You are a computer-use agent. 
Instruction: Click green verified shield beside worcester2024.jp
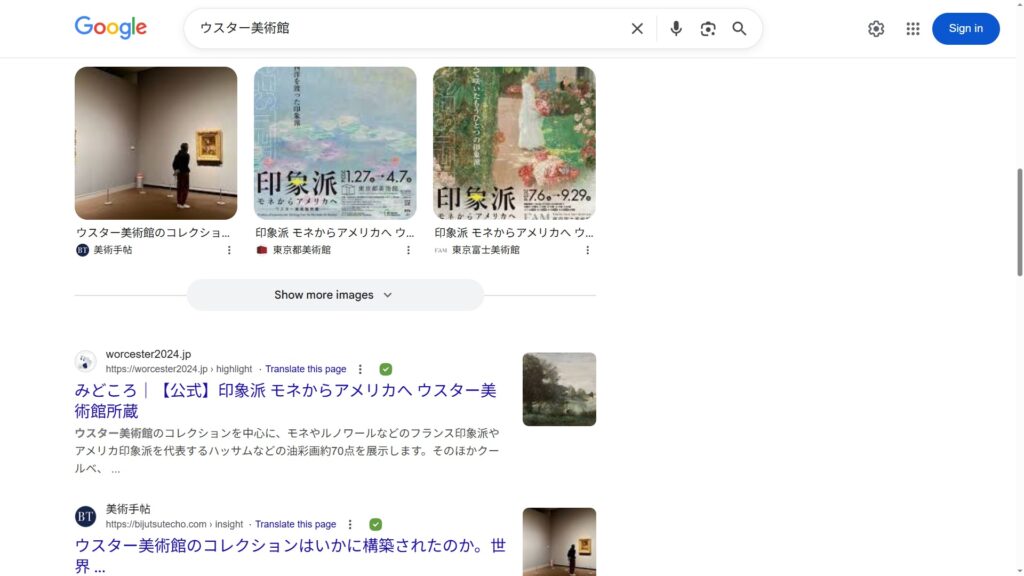point(386,369)
